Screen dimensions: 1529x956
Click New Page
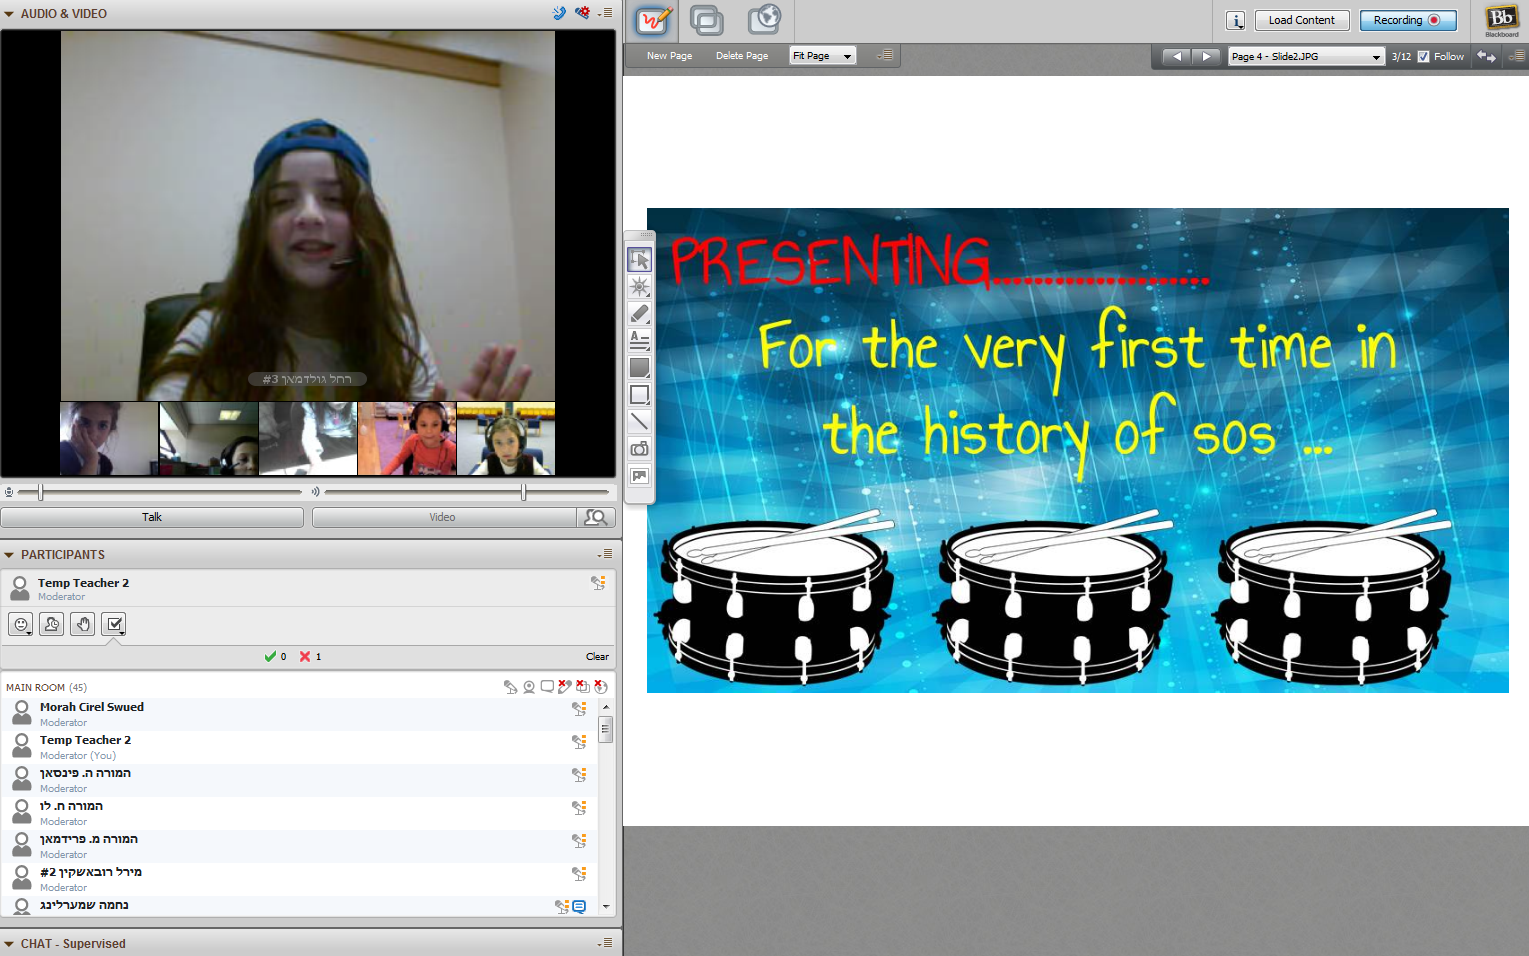click(x=669, y=56)
